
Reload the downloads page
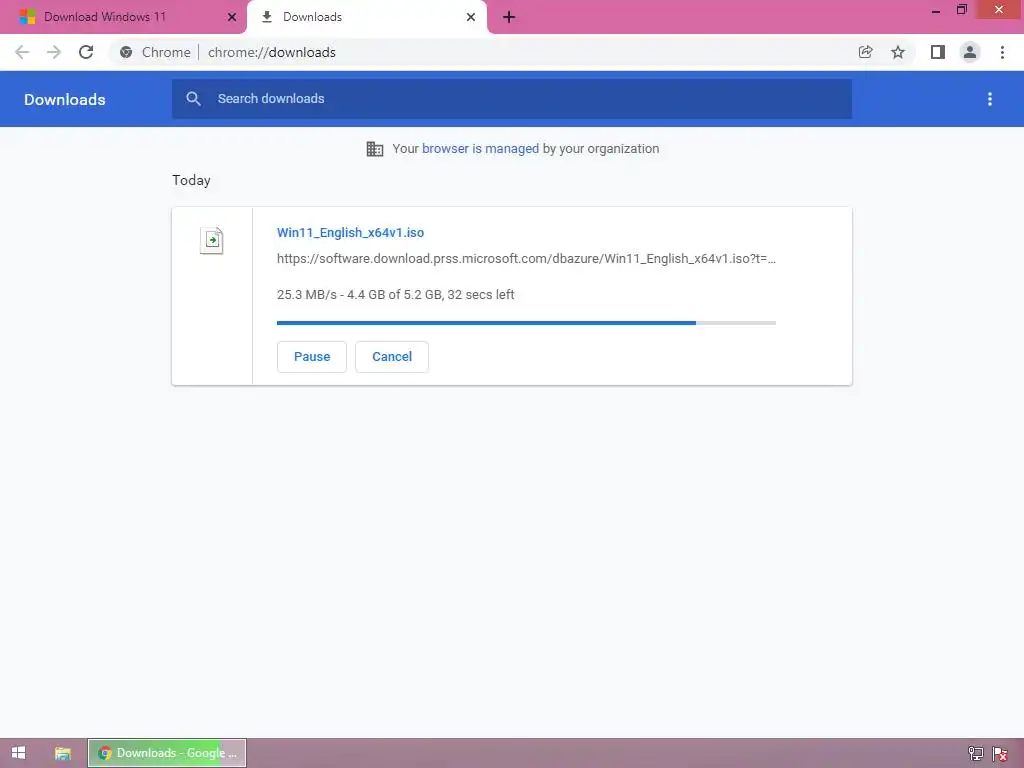pyautogui.click(x=86, y=52)
